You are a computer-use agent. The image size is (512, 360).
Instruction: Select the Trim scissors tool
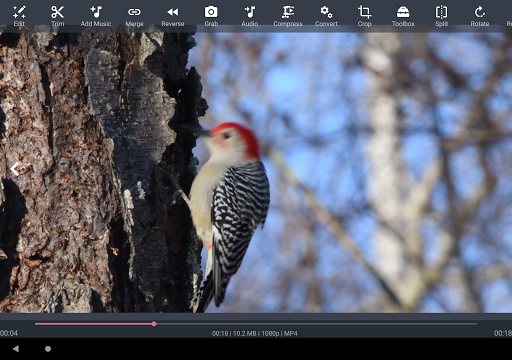[x=57, y=16]
